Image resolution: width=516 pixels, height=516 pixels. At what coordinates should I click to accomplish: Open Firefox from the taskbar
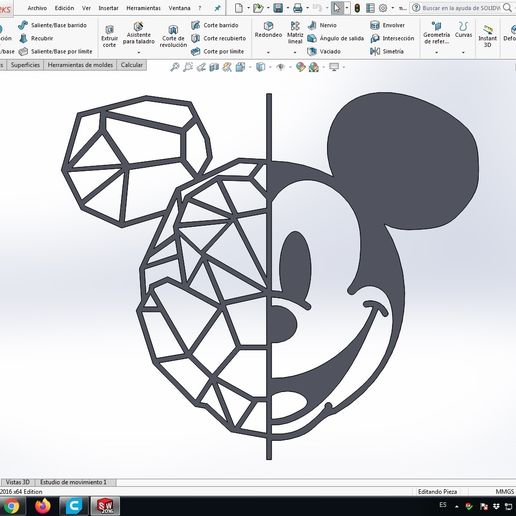click(43, 506)
